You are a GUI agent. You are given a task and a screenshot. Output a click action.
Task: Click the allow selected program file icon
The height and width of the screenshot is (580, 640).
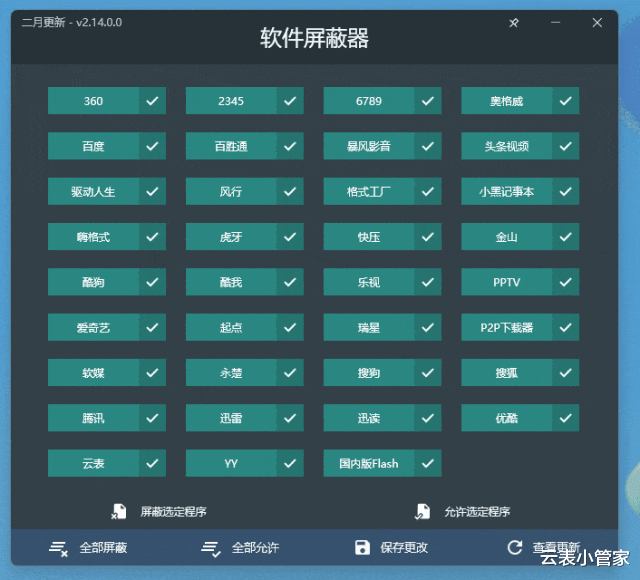click(x=422, y=511)
